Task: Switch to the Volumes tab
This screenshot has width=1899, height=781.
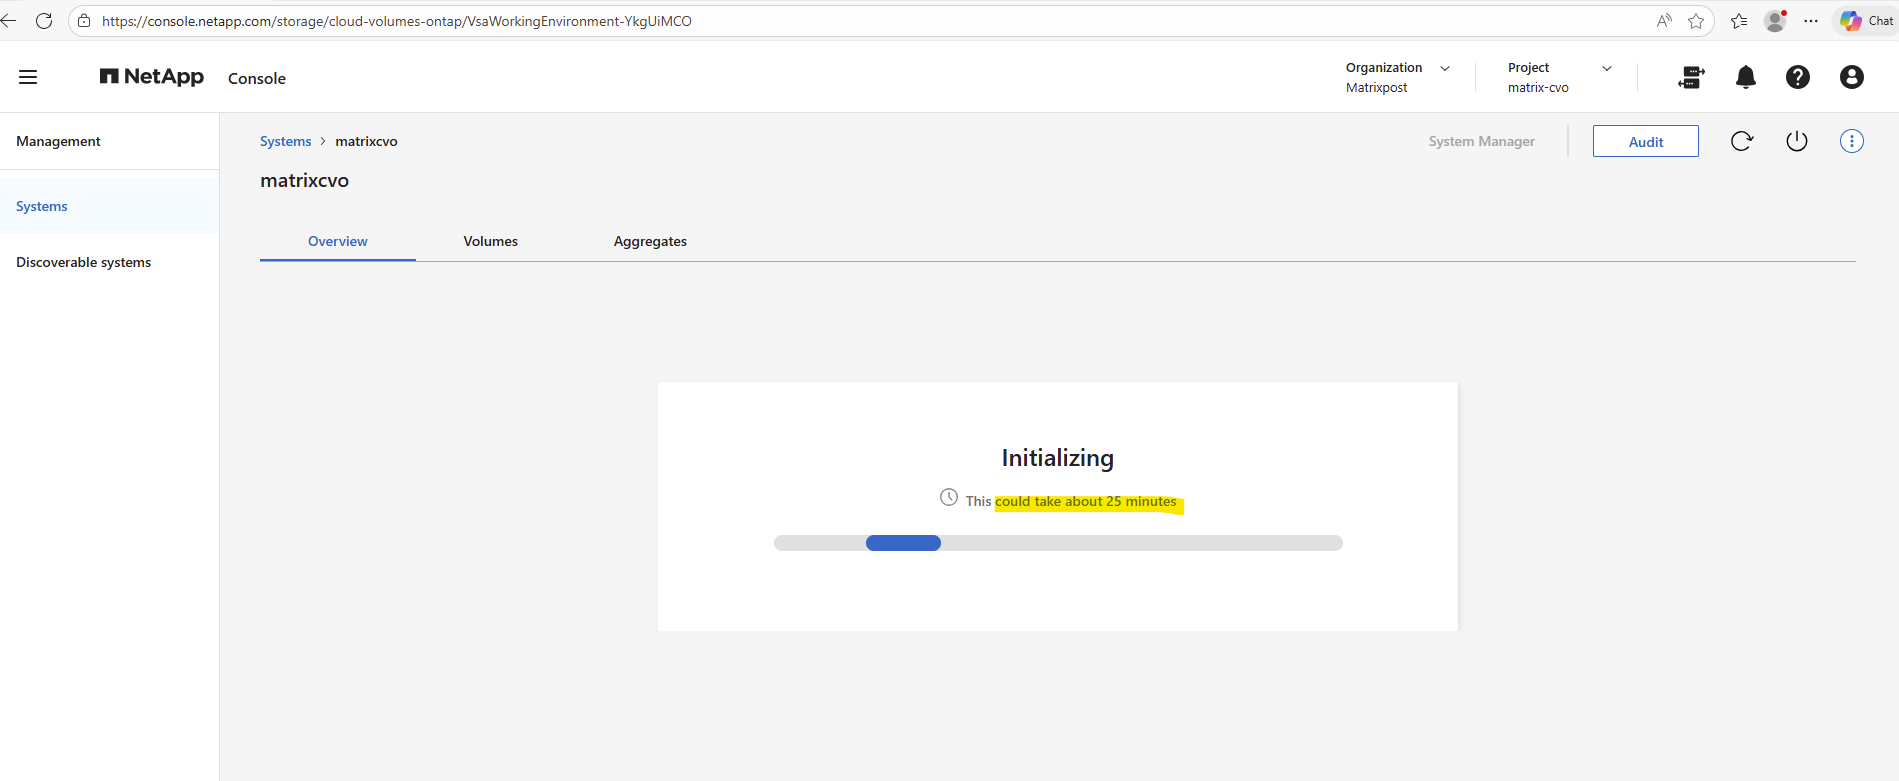Action: tap(491, 241)
